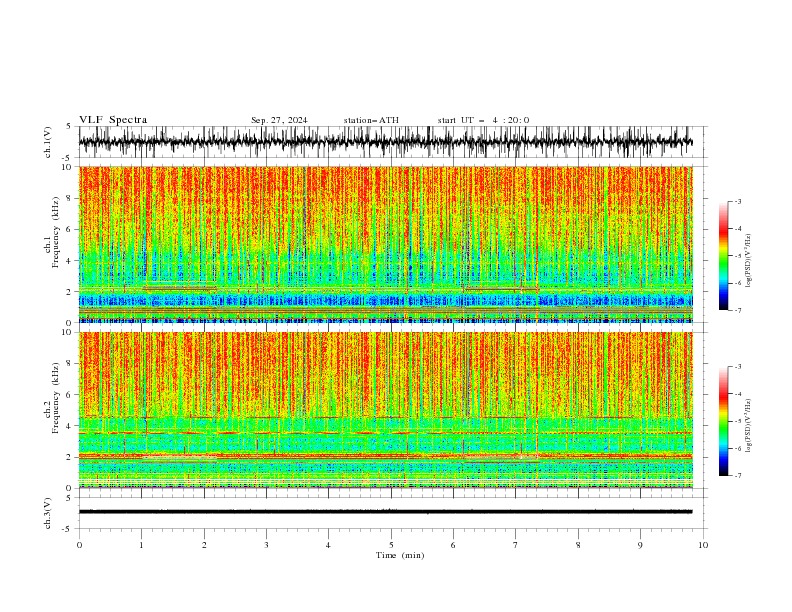Click the ch.3 flat waveform trace
The width and height of the screenshot is (792, 612).
386,512
